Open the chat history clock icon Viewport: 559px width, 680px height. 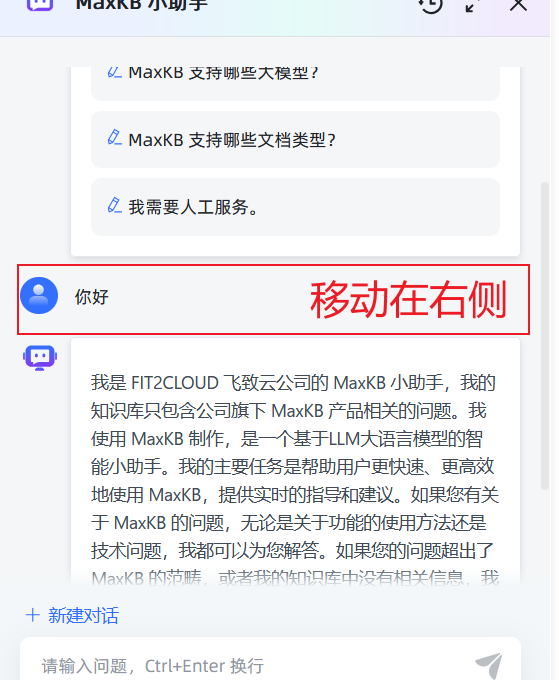click(430, 5)
